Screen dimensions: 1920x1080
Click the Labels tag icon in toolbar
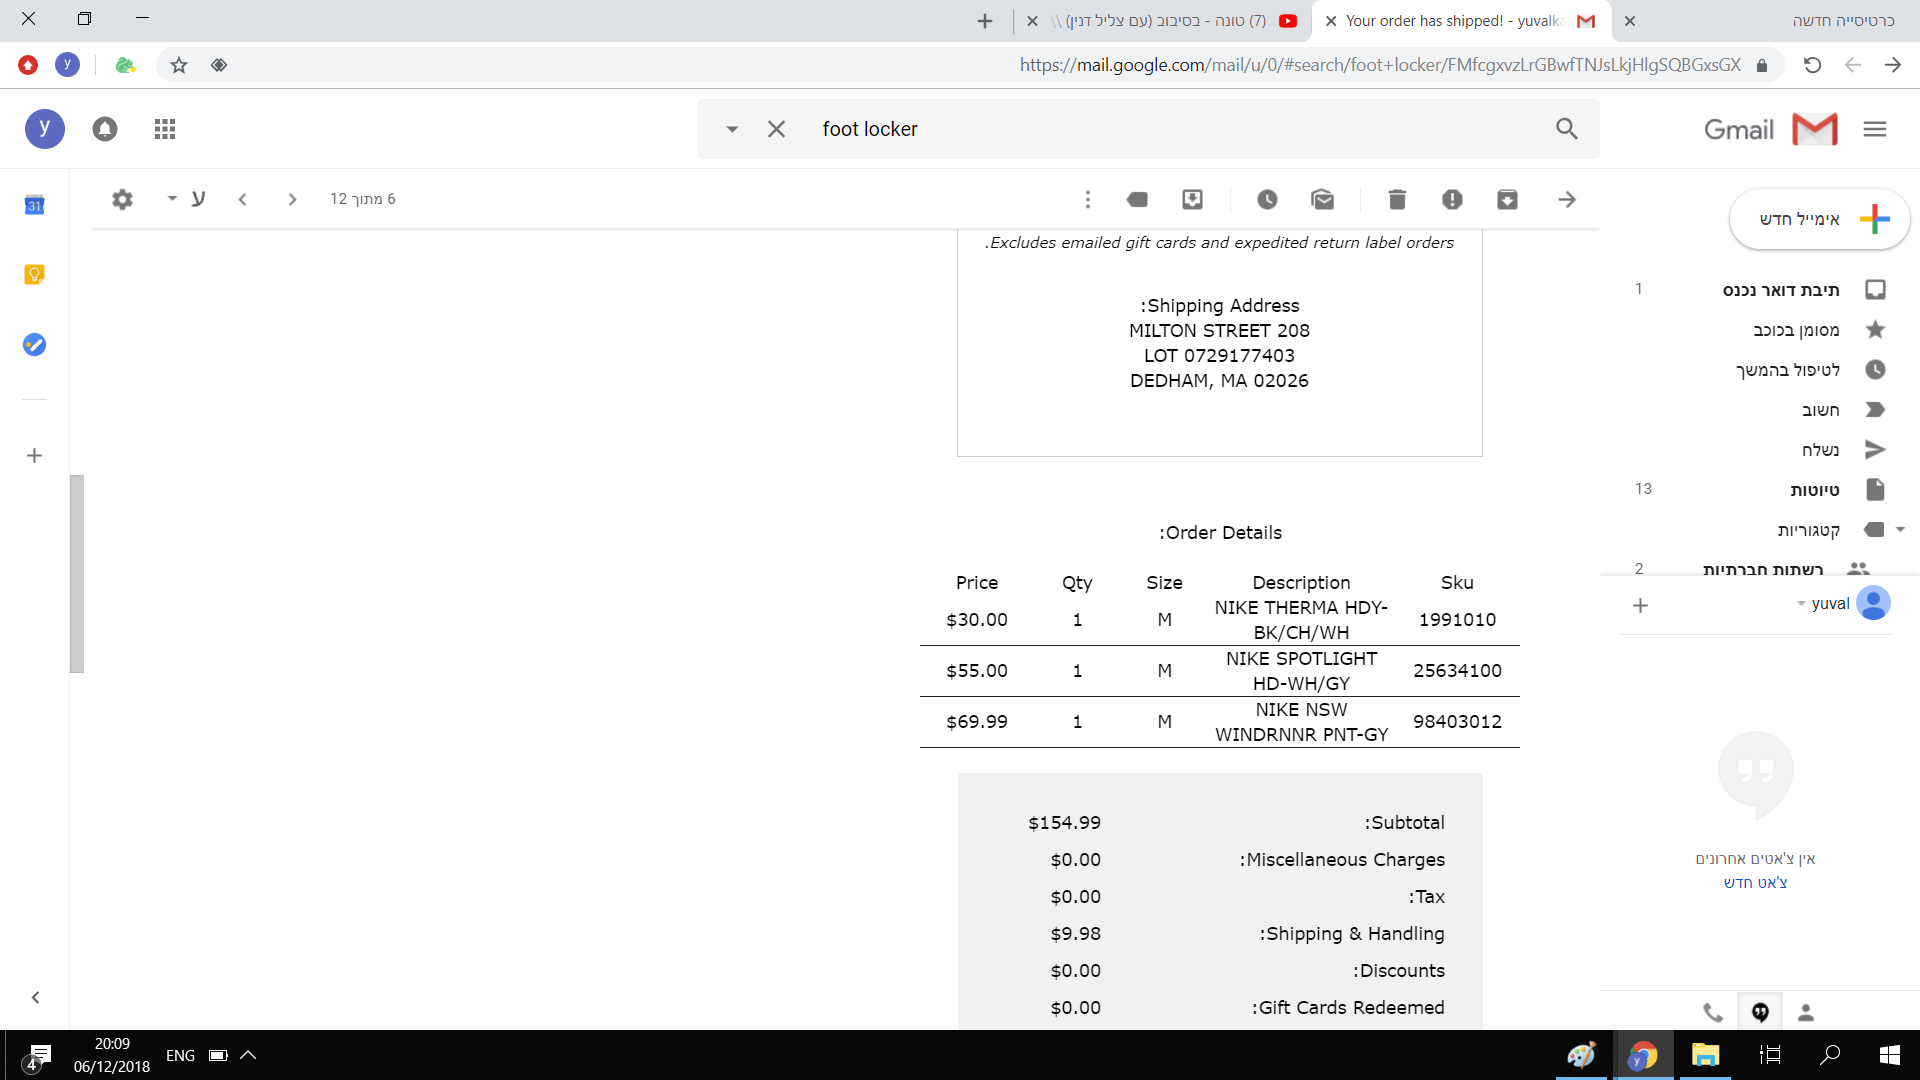click(1137, 199)
